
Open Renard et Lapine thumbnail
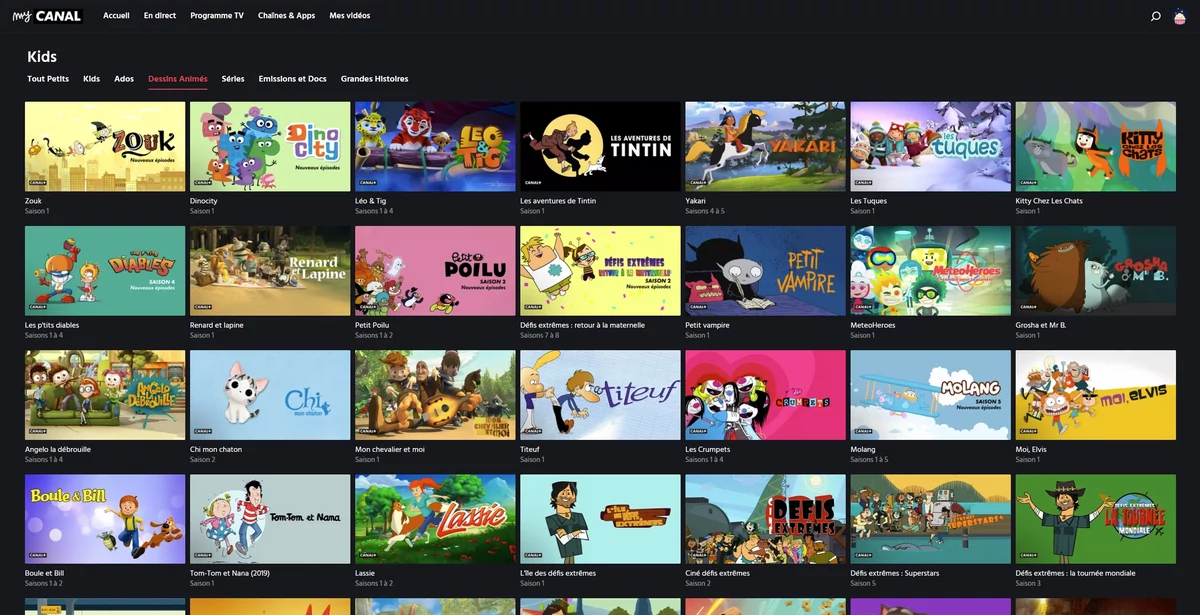270,270
